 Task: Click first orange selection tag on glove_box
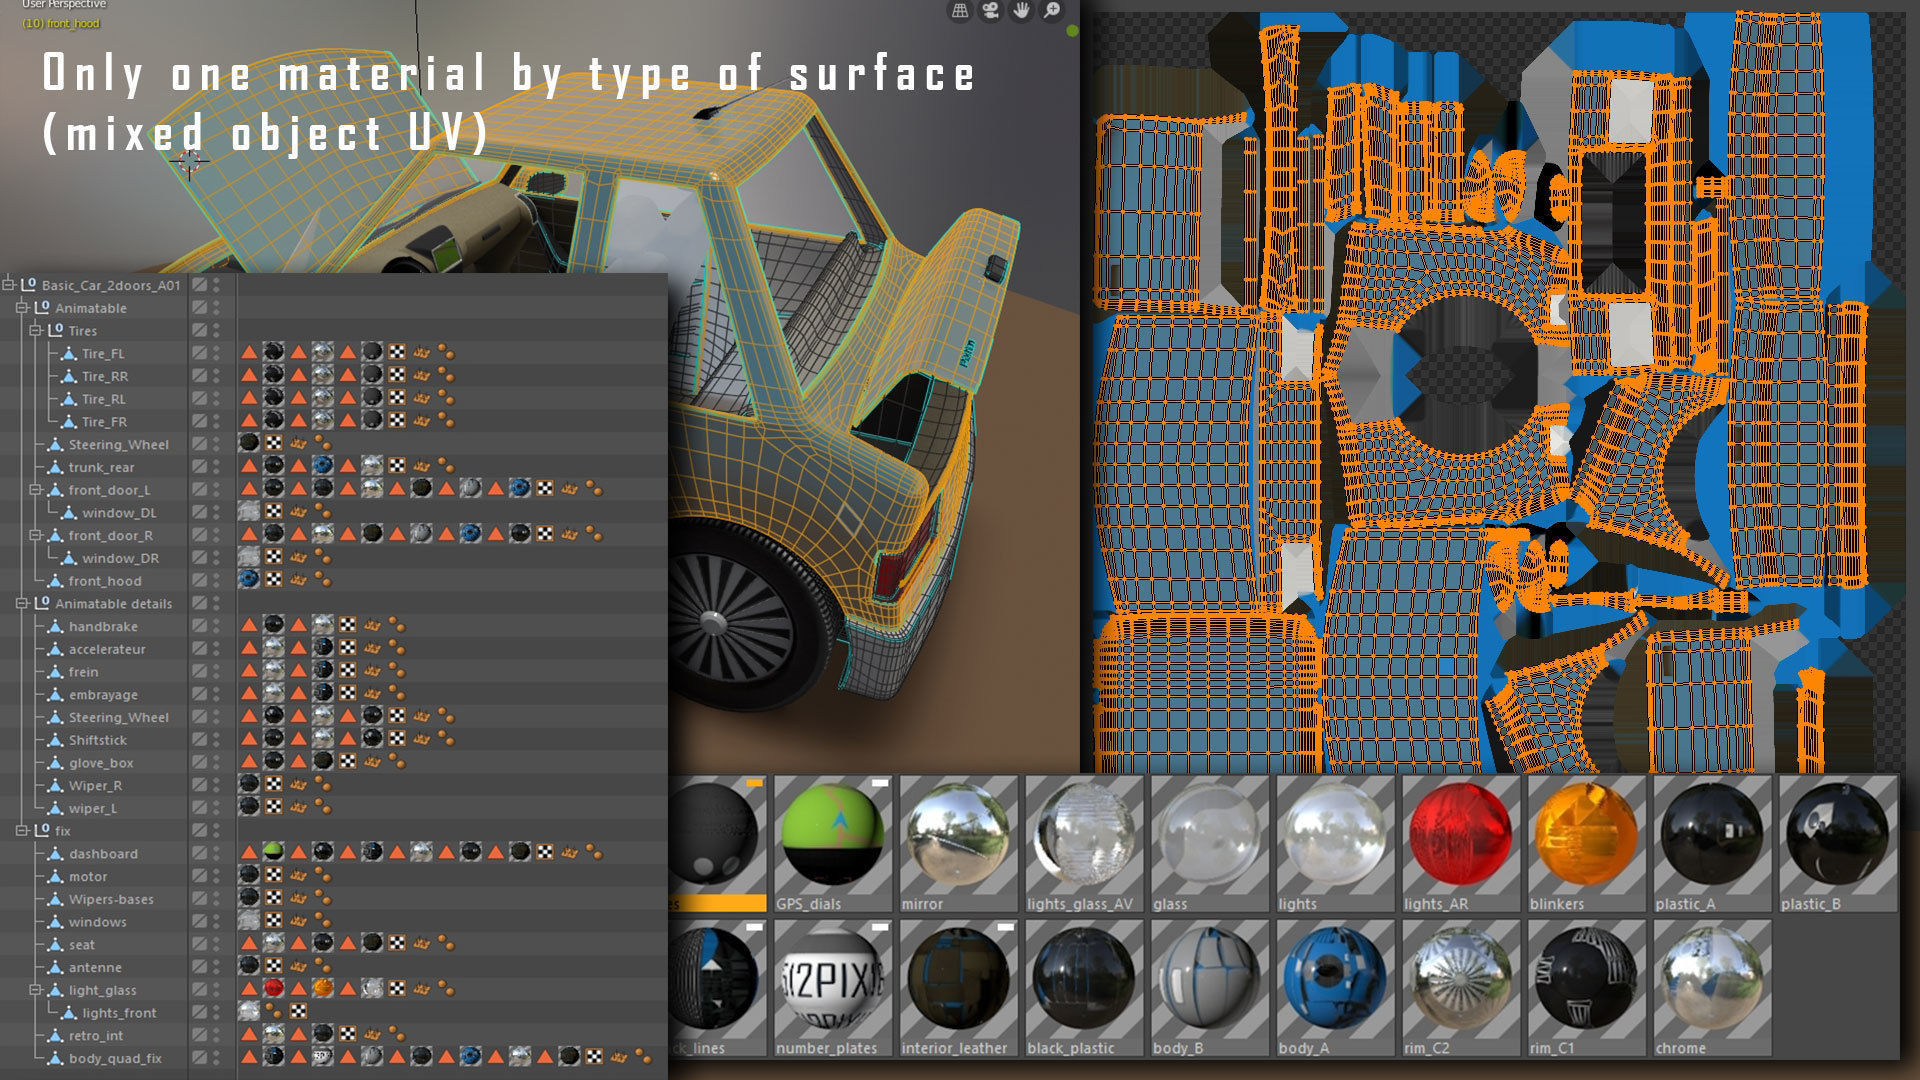pos(249,762)
